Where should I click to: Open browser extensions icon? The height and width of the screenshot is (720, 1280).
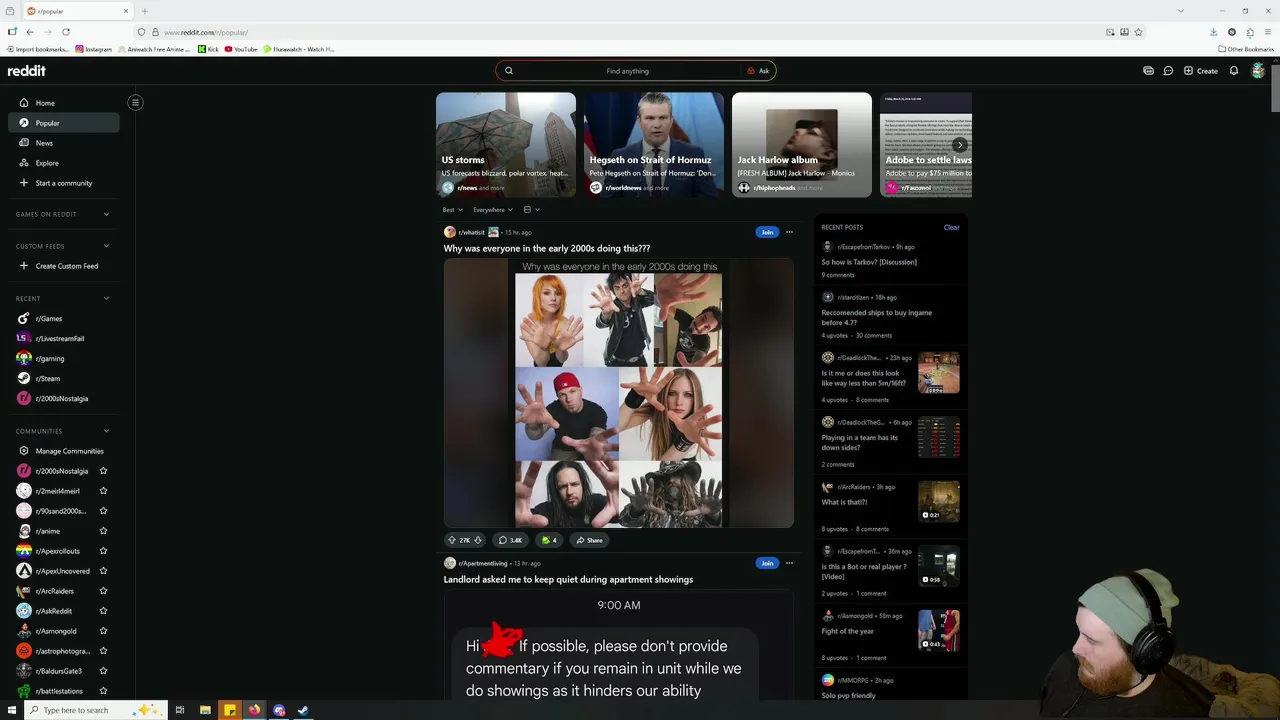tap(1250, 32)
